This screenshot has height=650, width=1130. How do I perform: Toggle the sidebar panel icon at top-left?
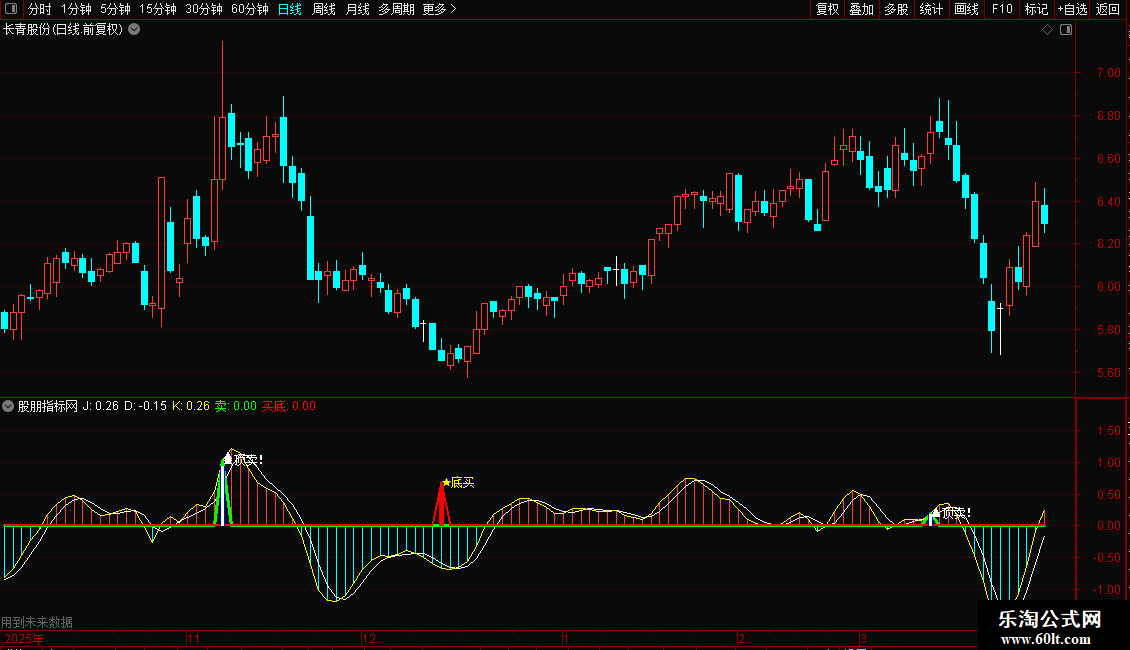(11, 9)
